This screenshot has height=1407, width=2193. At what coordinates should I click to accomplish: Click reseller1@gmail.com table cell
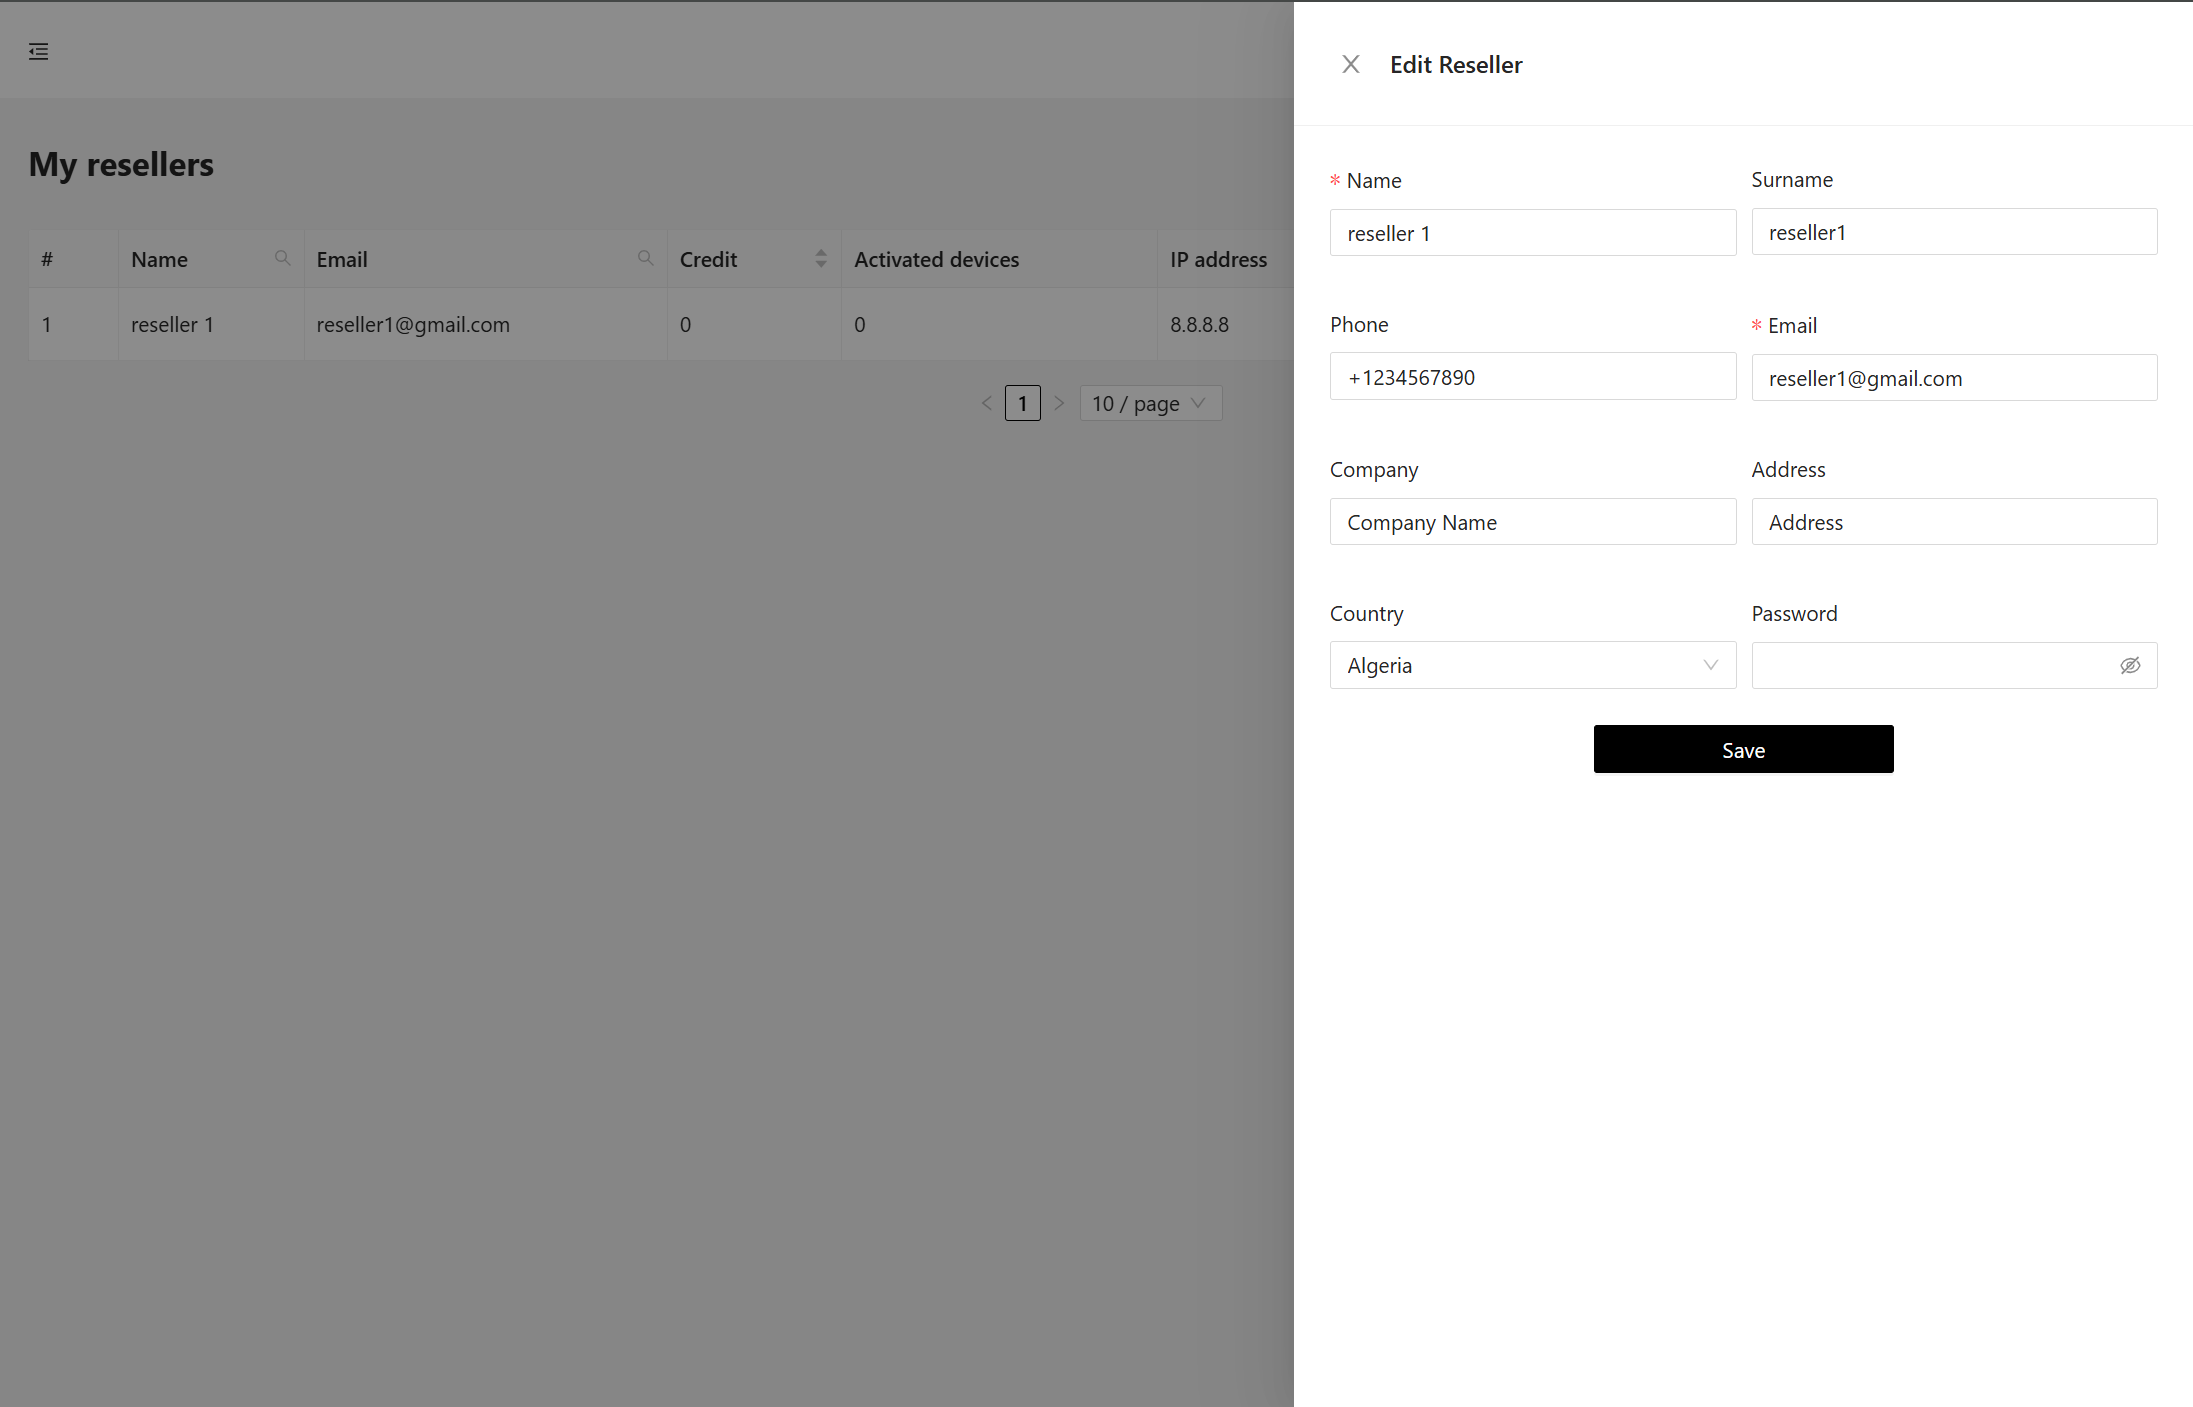(x=486, y=325)
